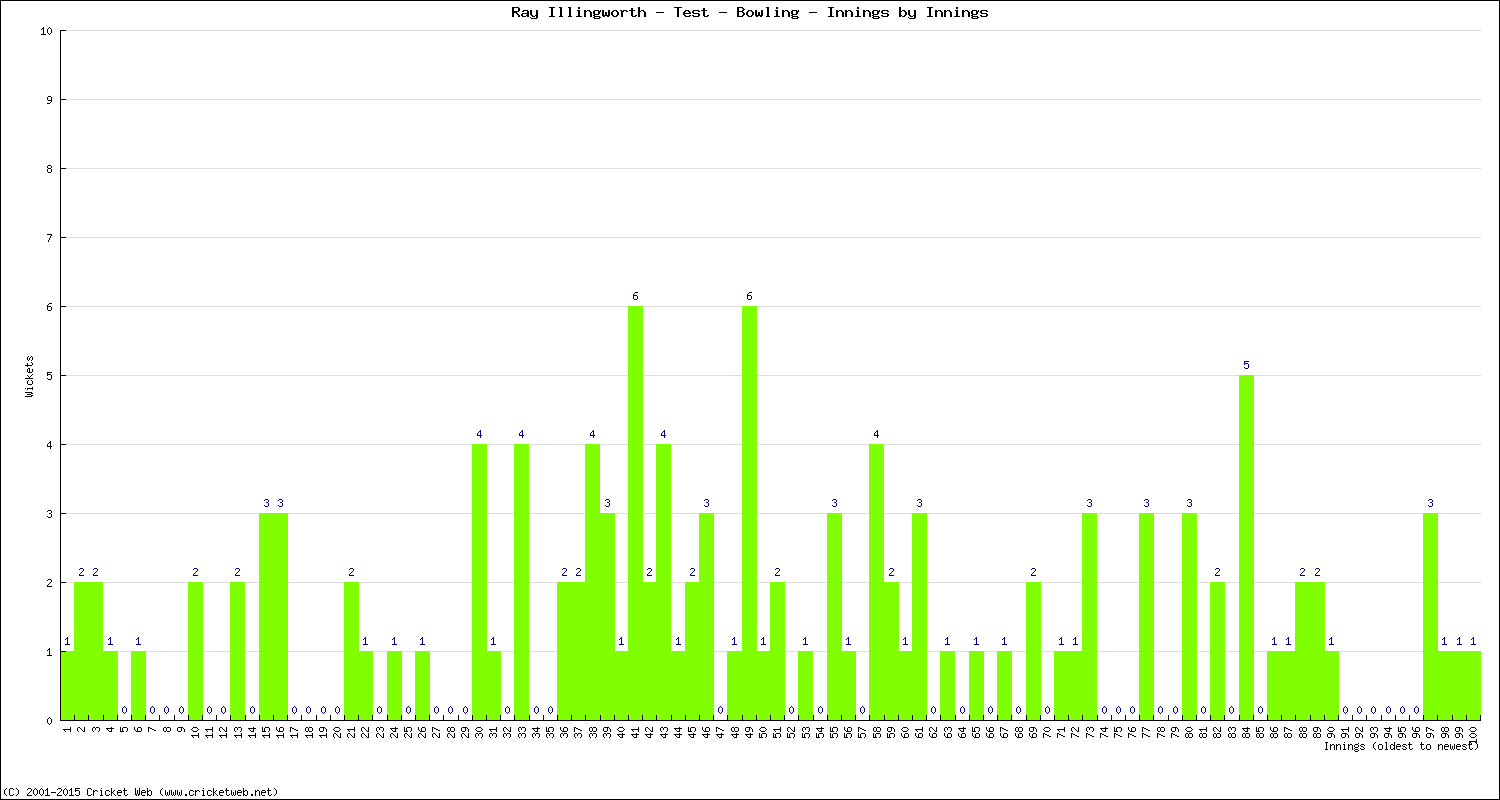Image resolution: width=1500 pixels, height=800 pixels.
Task: Click the 6-wicket bar for innings 41
Action: click(x=635, y=513)
